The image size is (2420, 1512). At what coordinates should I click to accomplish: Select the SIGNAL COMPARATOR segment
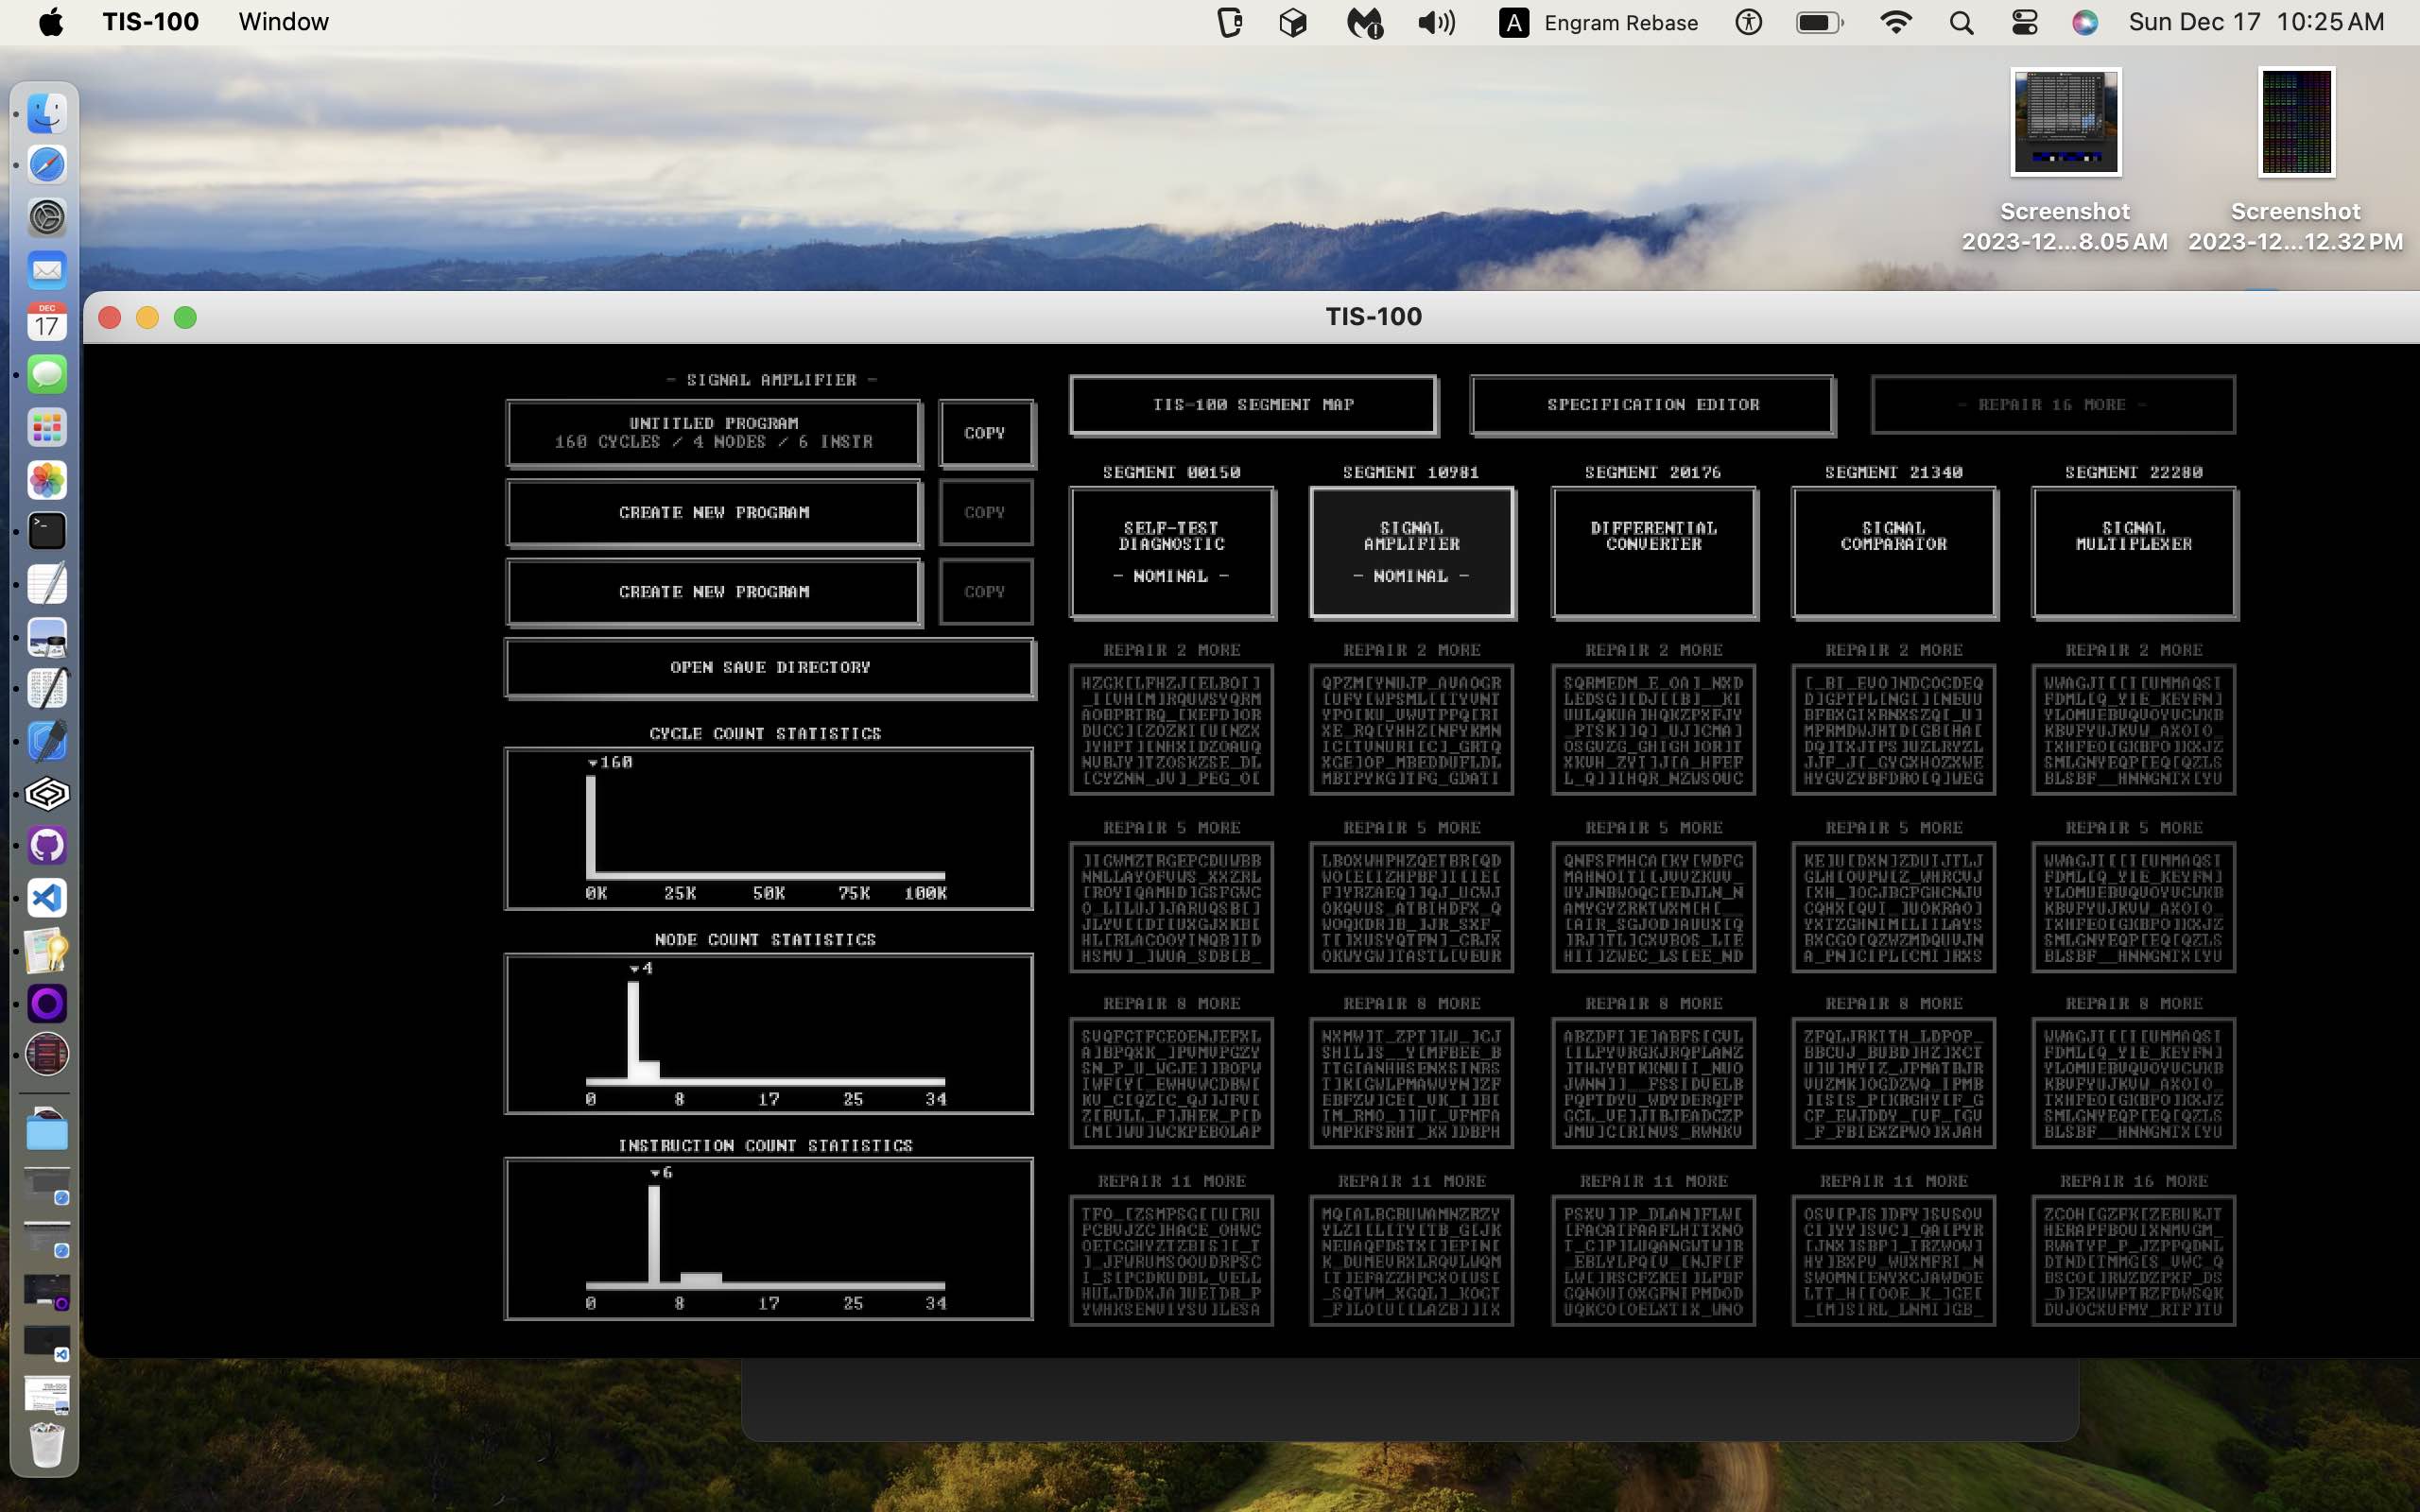[1894, 553]
